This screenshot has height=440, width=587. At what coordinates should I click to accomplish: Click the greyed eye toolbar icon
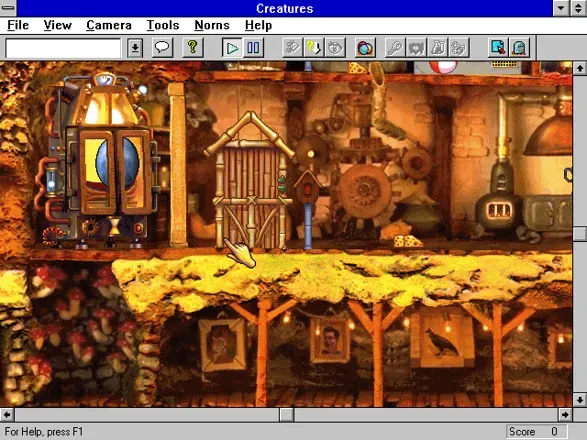(x=335, y=48)
